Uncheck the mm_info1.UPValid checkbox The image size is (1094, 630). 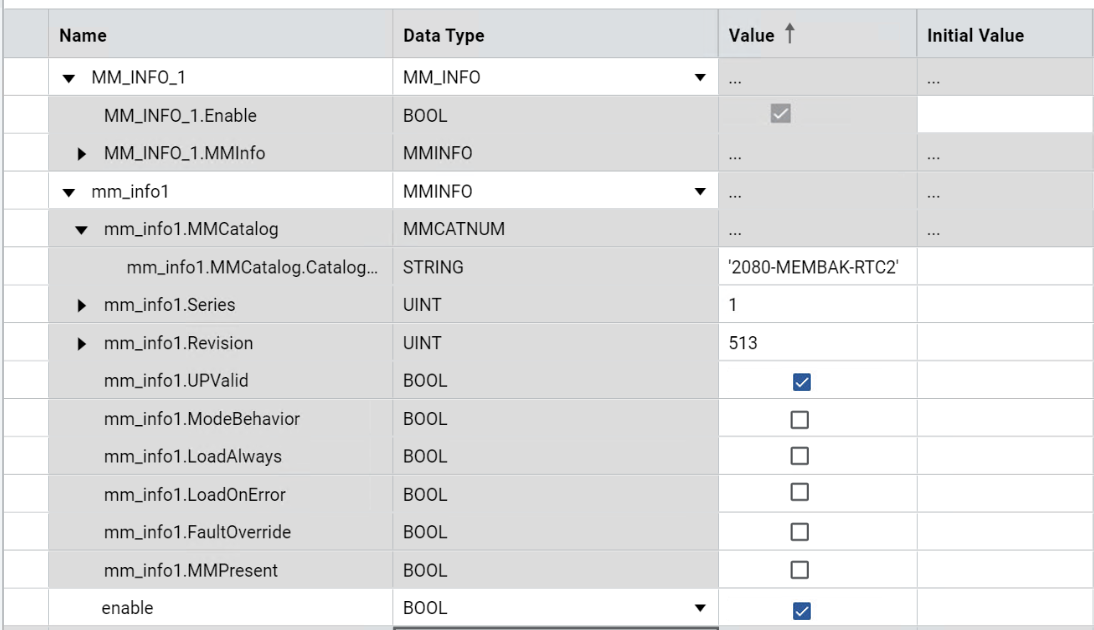point(800,382)
